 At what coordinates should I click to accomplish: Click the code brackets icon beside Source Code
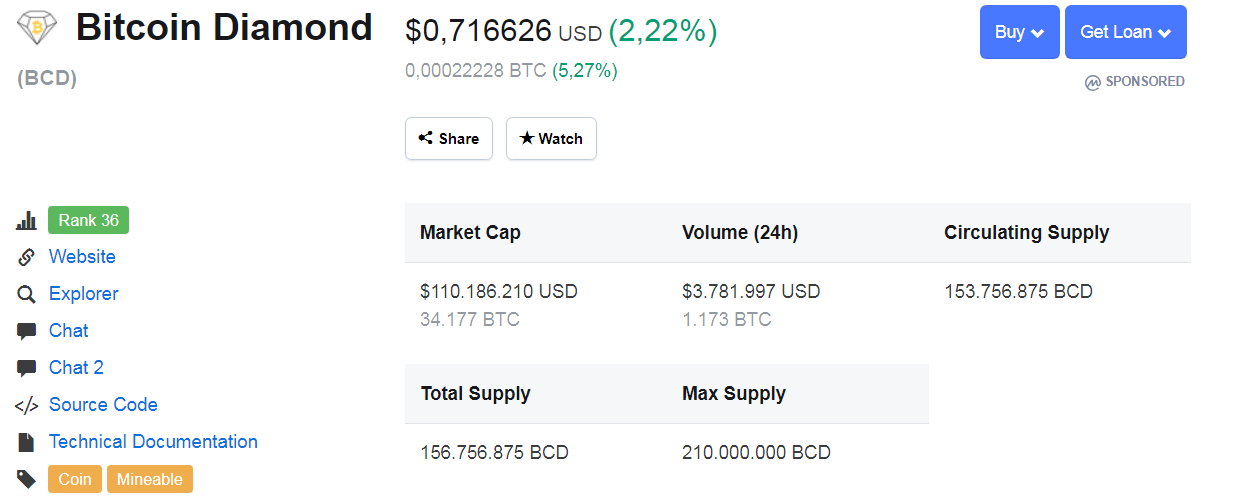coord(27,405)
